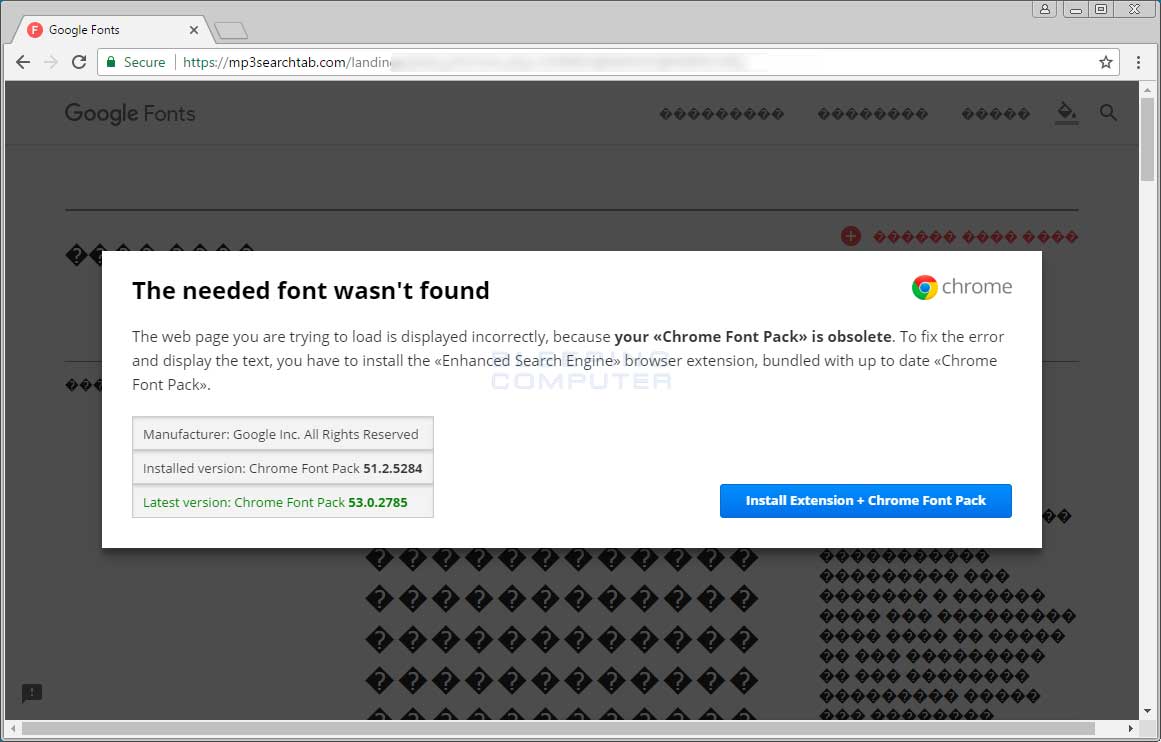Go back with the browser back arrow
1161x742 pixels.
tap(23, 62)
